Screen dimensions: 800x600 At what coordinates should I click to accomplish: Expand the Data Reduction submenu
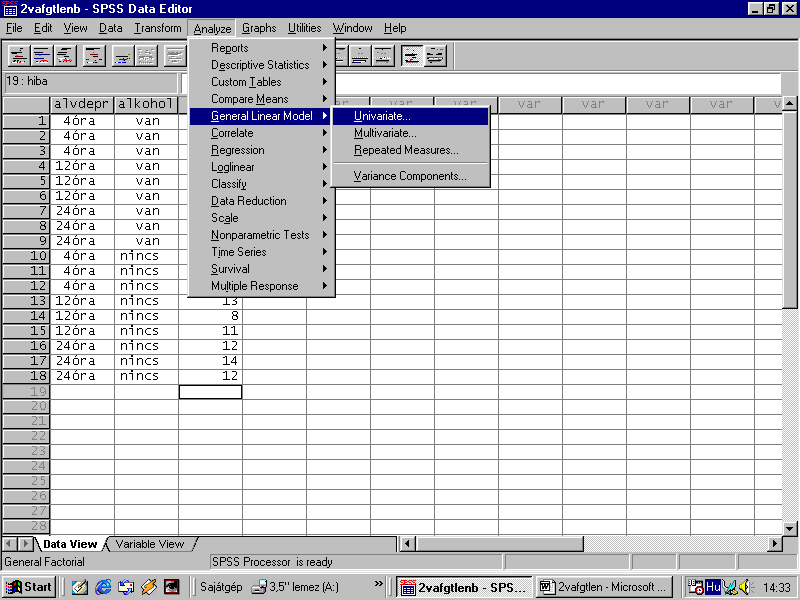click(262, 201)
